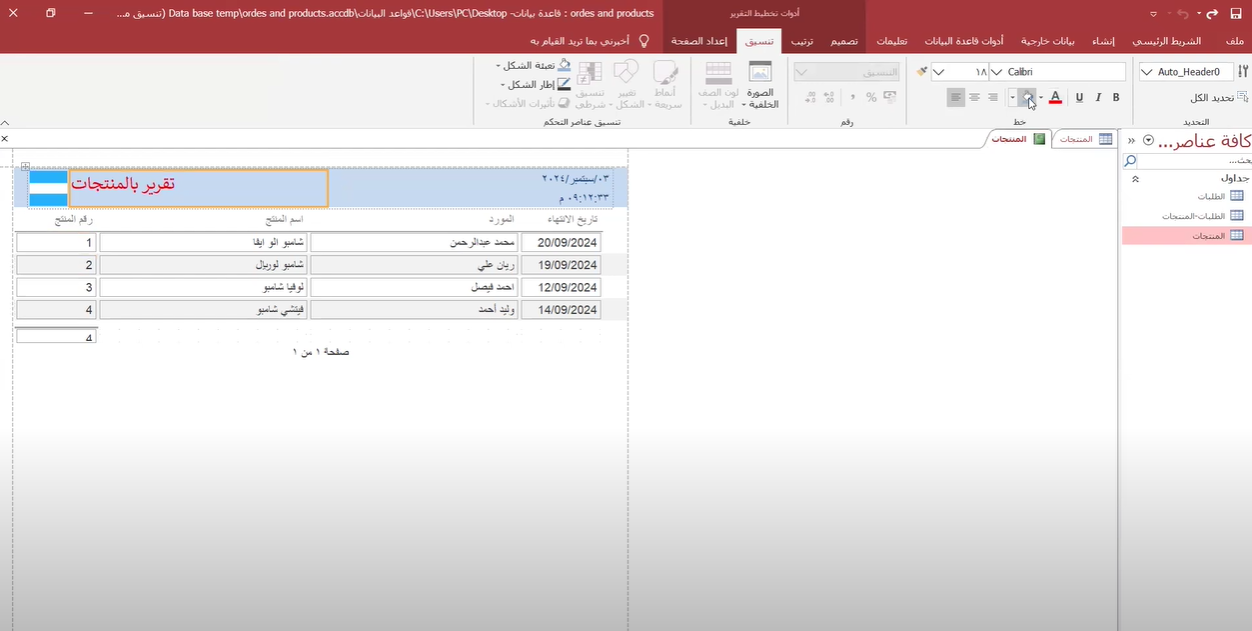Open the Calibri font name dropdown
Screen dimensions: 1252x631
point(996,72)
